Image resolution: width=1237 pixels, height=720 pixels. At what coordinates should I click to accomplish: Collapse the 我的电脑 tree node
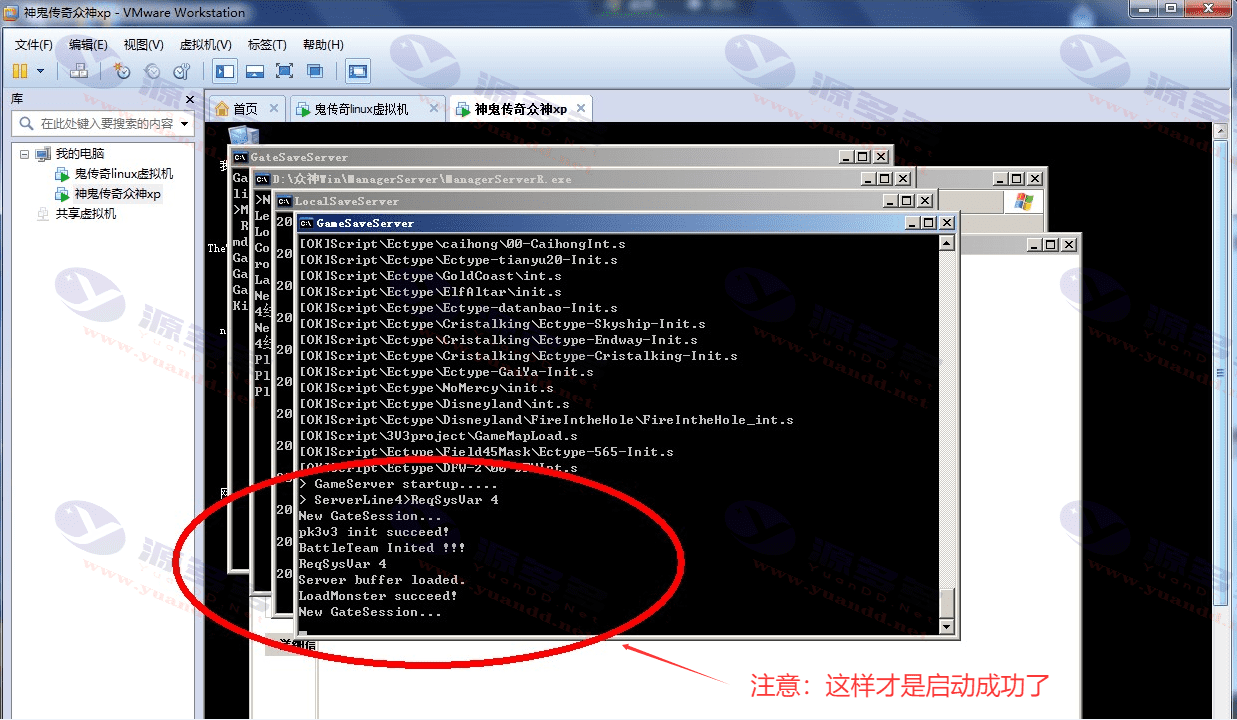click(25, 154)
